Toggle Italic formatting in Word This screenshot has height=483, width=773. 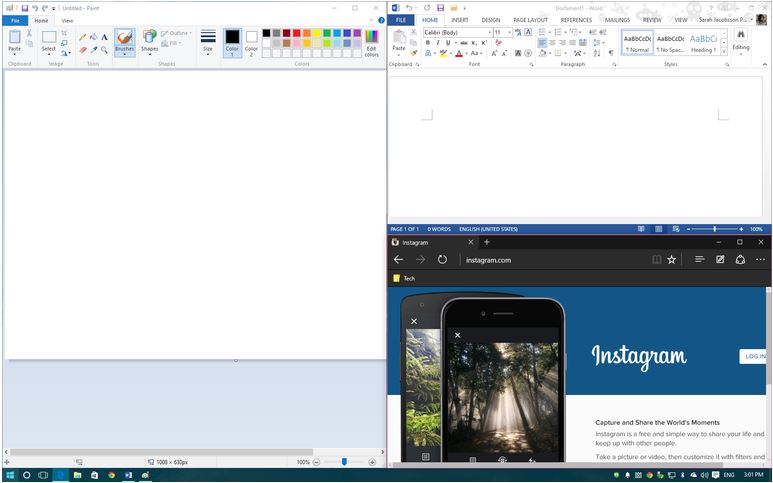point(438,43)
